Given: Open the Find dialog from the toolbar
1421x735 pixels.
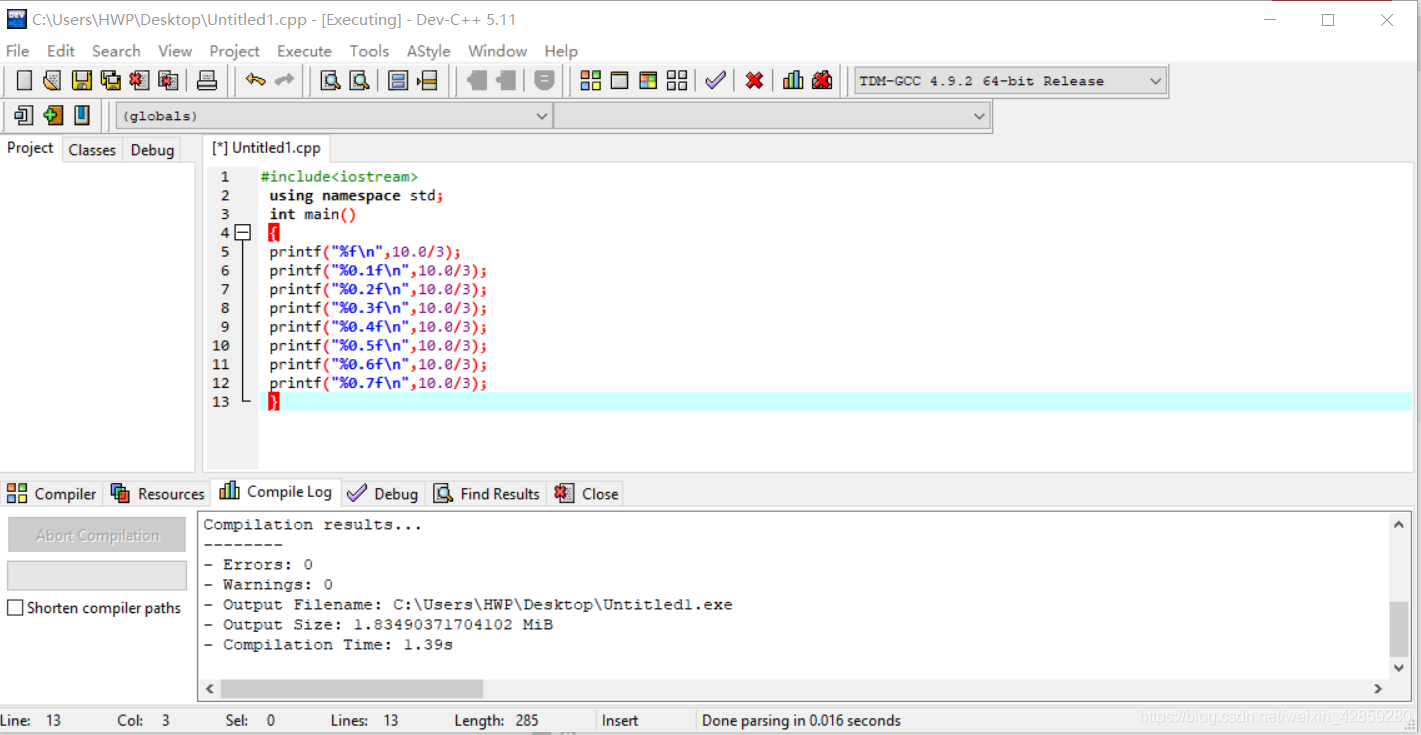Looking at the screenshot, I should [330, 80].
